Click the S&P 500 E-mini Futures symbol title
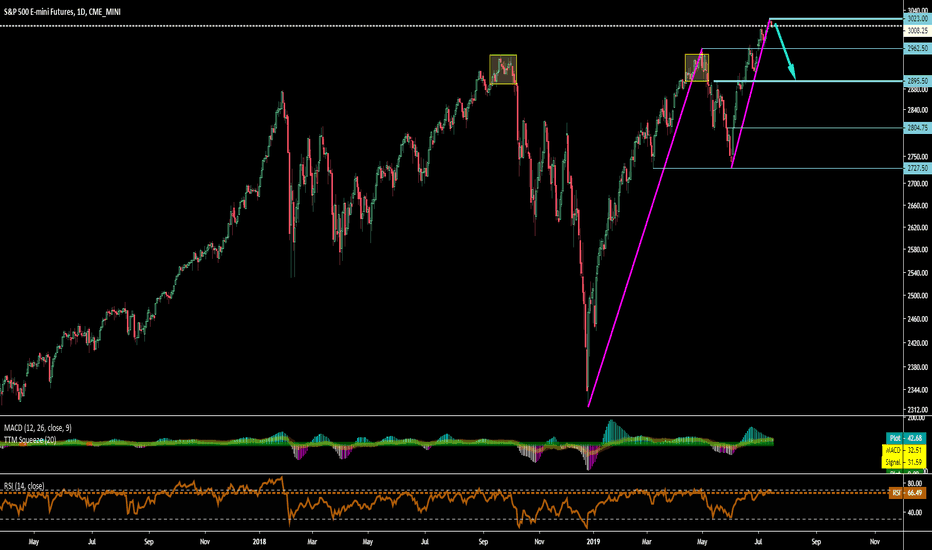This screenshot has width=932, height=550. 62,11
